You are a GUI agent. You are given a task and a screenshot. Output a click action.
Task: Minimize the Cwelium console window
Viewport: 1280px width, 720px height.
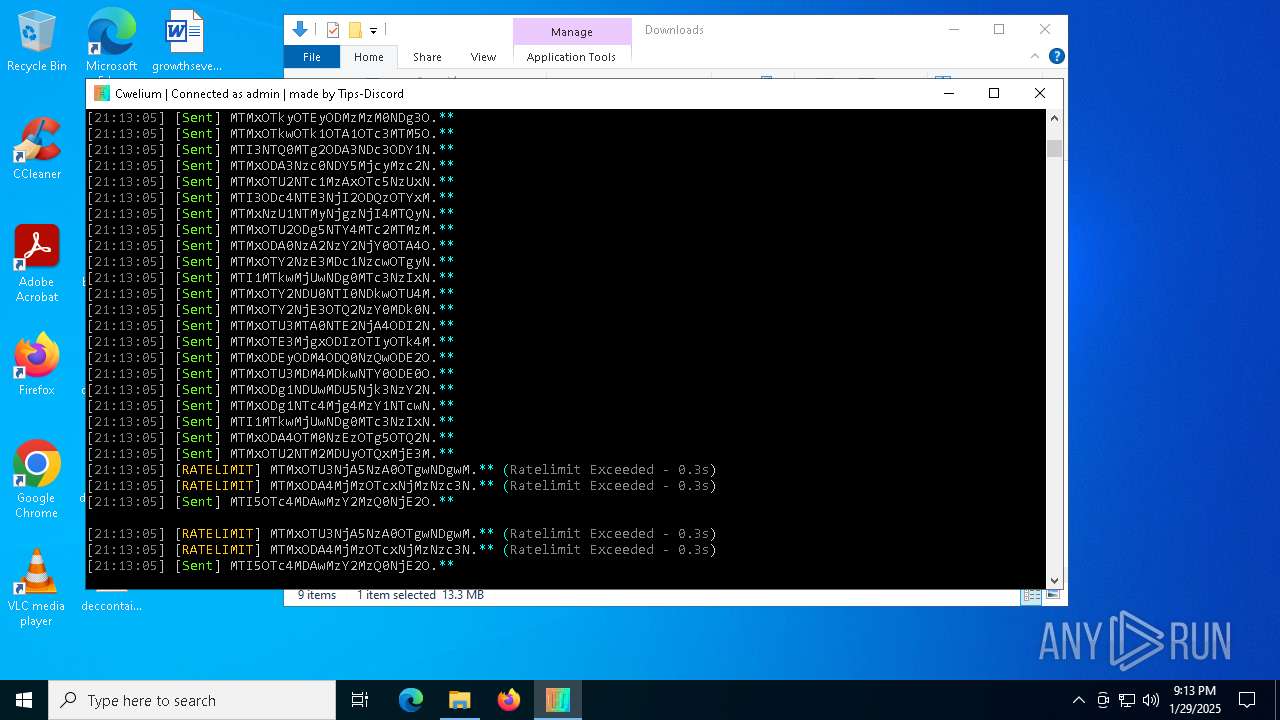pos(948,93)
